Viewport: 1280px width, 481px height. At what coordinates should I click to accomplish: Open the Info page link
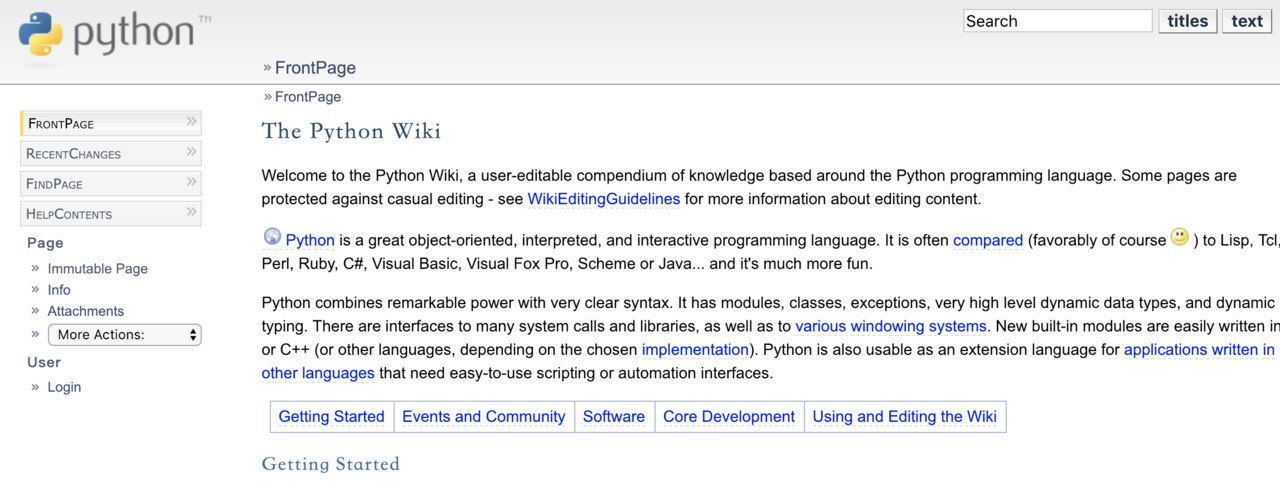(59, 290)
